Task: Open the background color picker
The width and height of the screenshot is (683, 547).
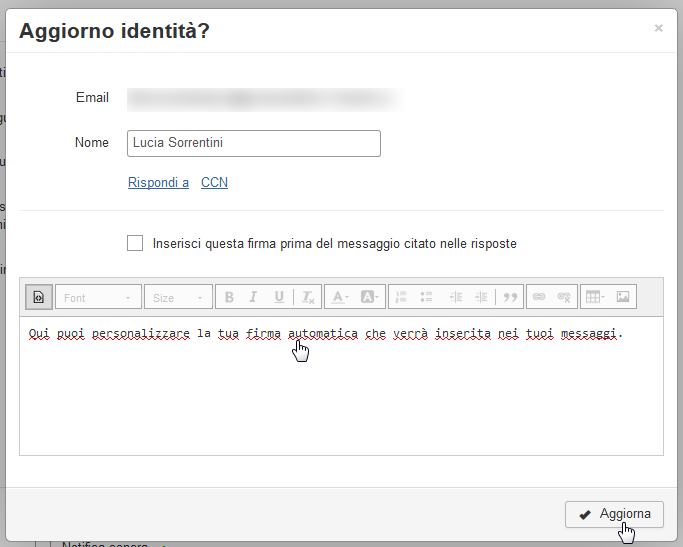Action: [x=370, y=297]
